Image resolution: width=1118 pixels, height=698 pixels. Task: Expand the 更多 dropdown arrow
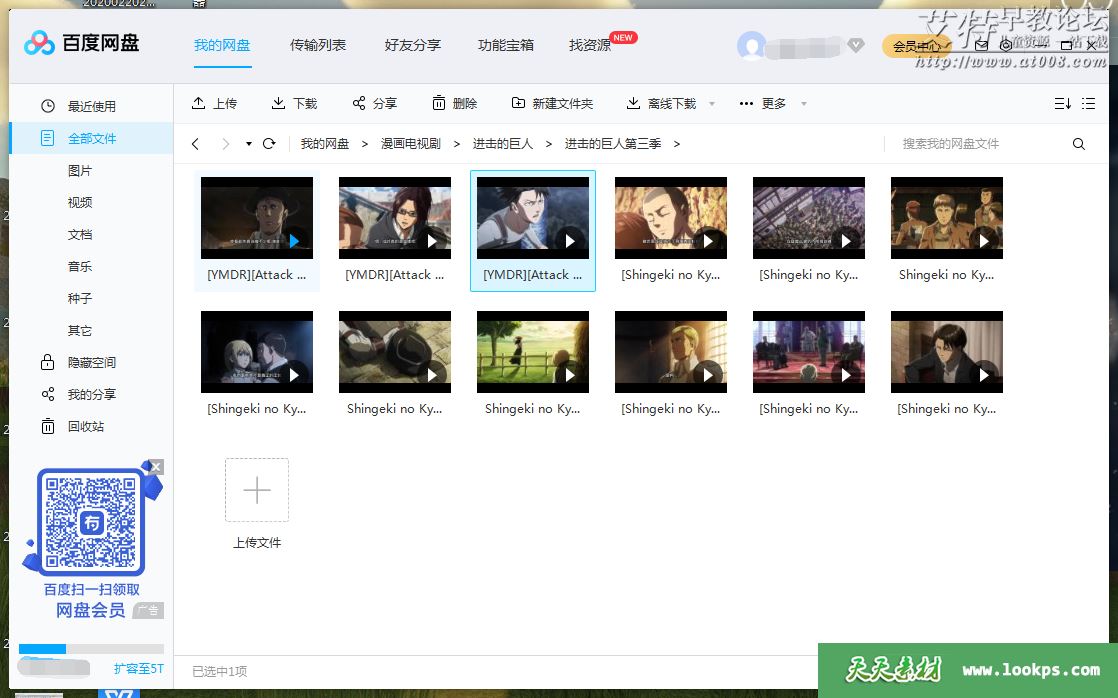pos(803,104)
